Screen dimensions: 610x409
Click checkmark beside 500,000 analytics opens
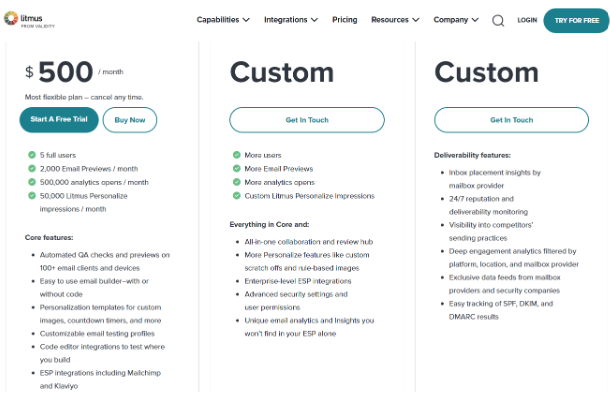(x=32, y=182)
